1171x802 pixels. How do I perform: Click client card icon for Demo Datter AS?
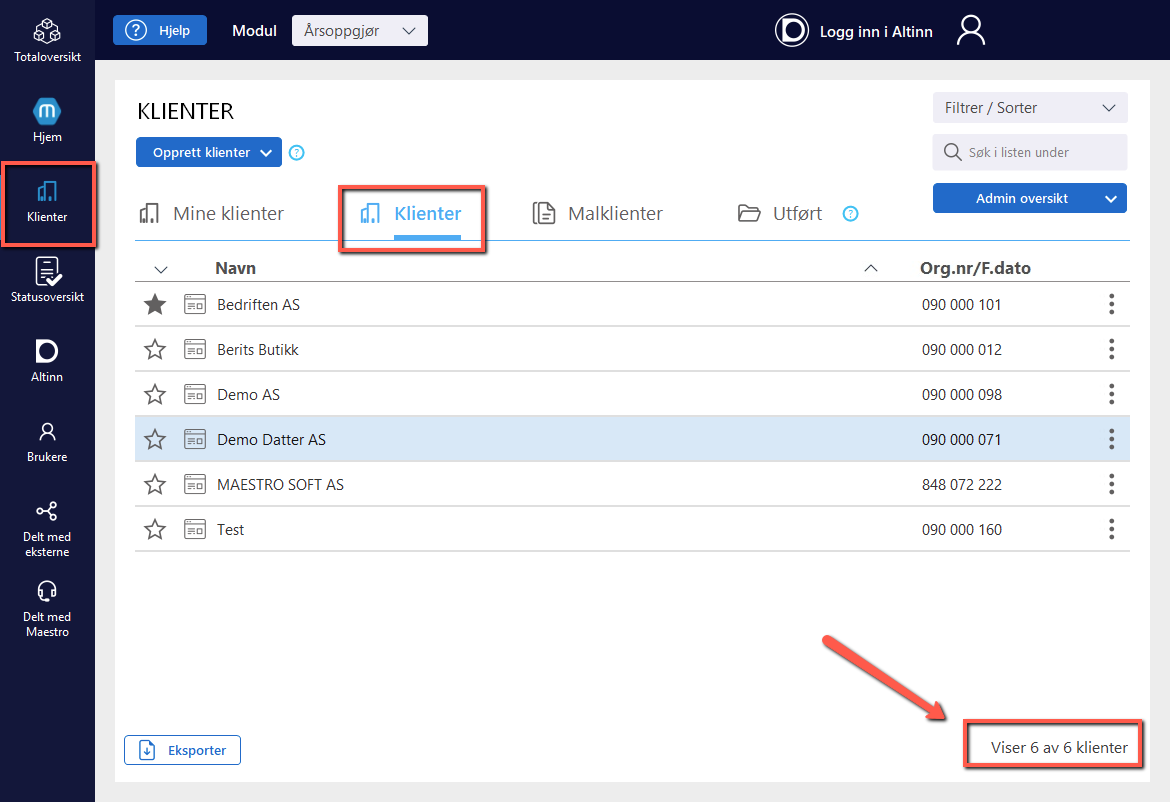pos(195,439)
